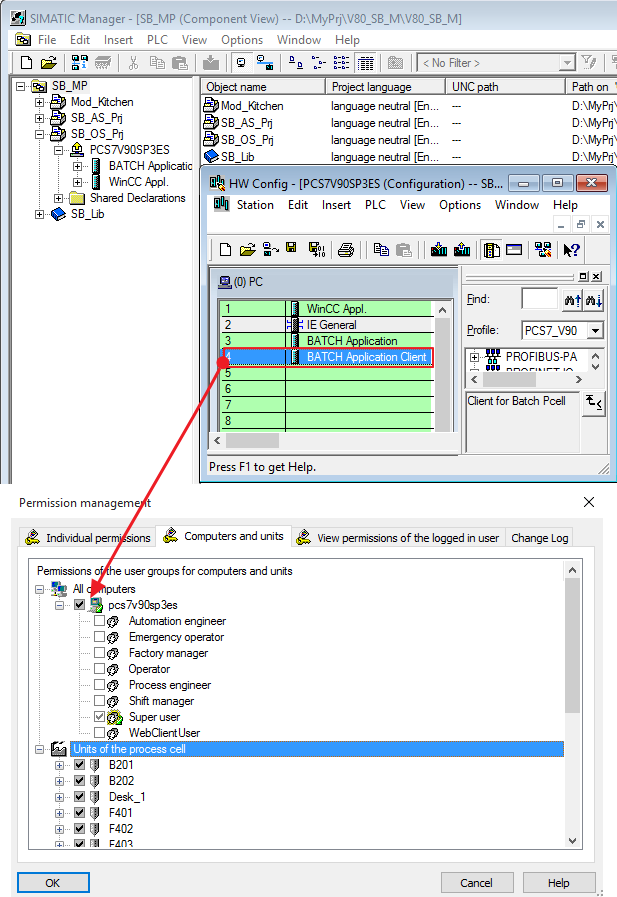The height and width of the screenshot is (897, 617).
Task: Expand Mod_Kitchen node in project tree
Action: tap(39, 102)
